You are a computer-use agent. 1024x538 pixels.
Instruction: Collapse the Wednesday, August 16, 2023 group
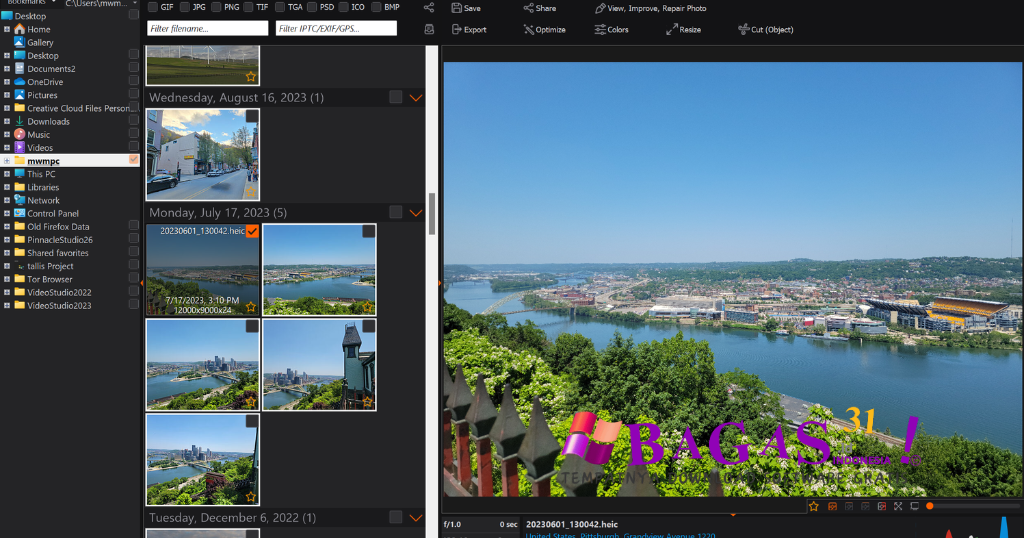click(x=415, y=98)
